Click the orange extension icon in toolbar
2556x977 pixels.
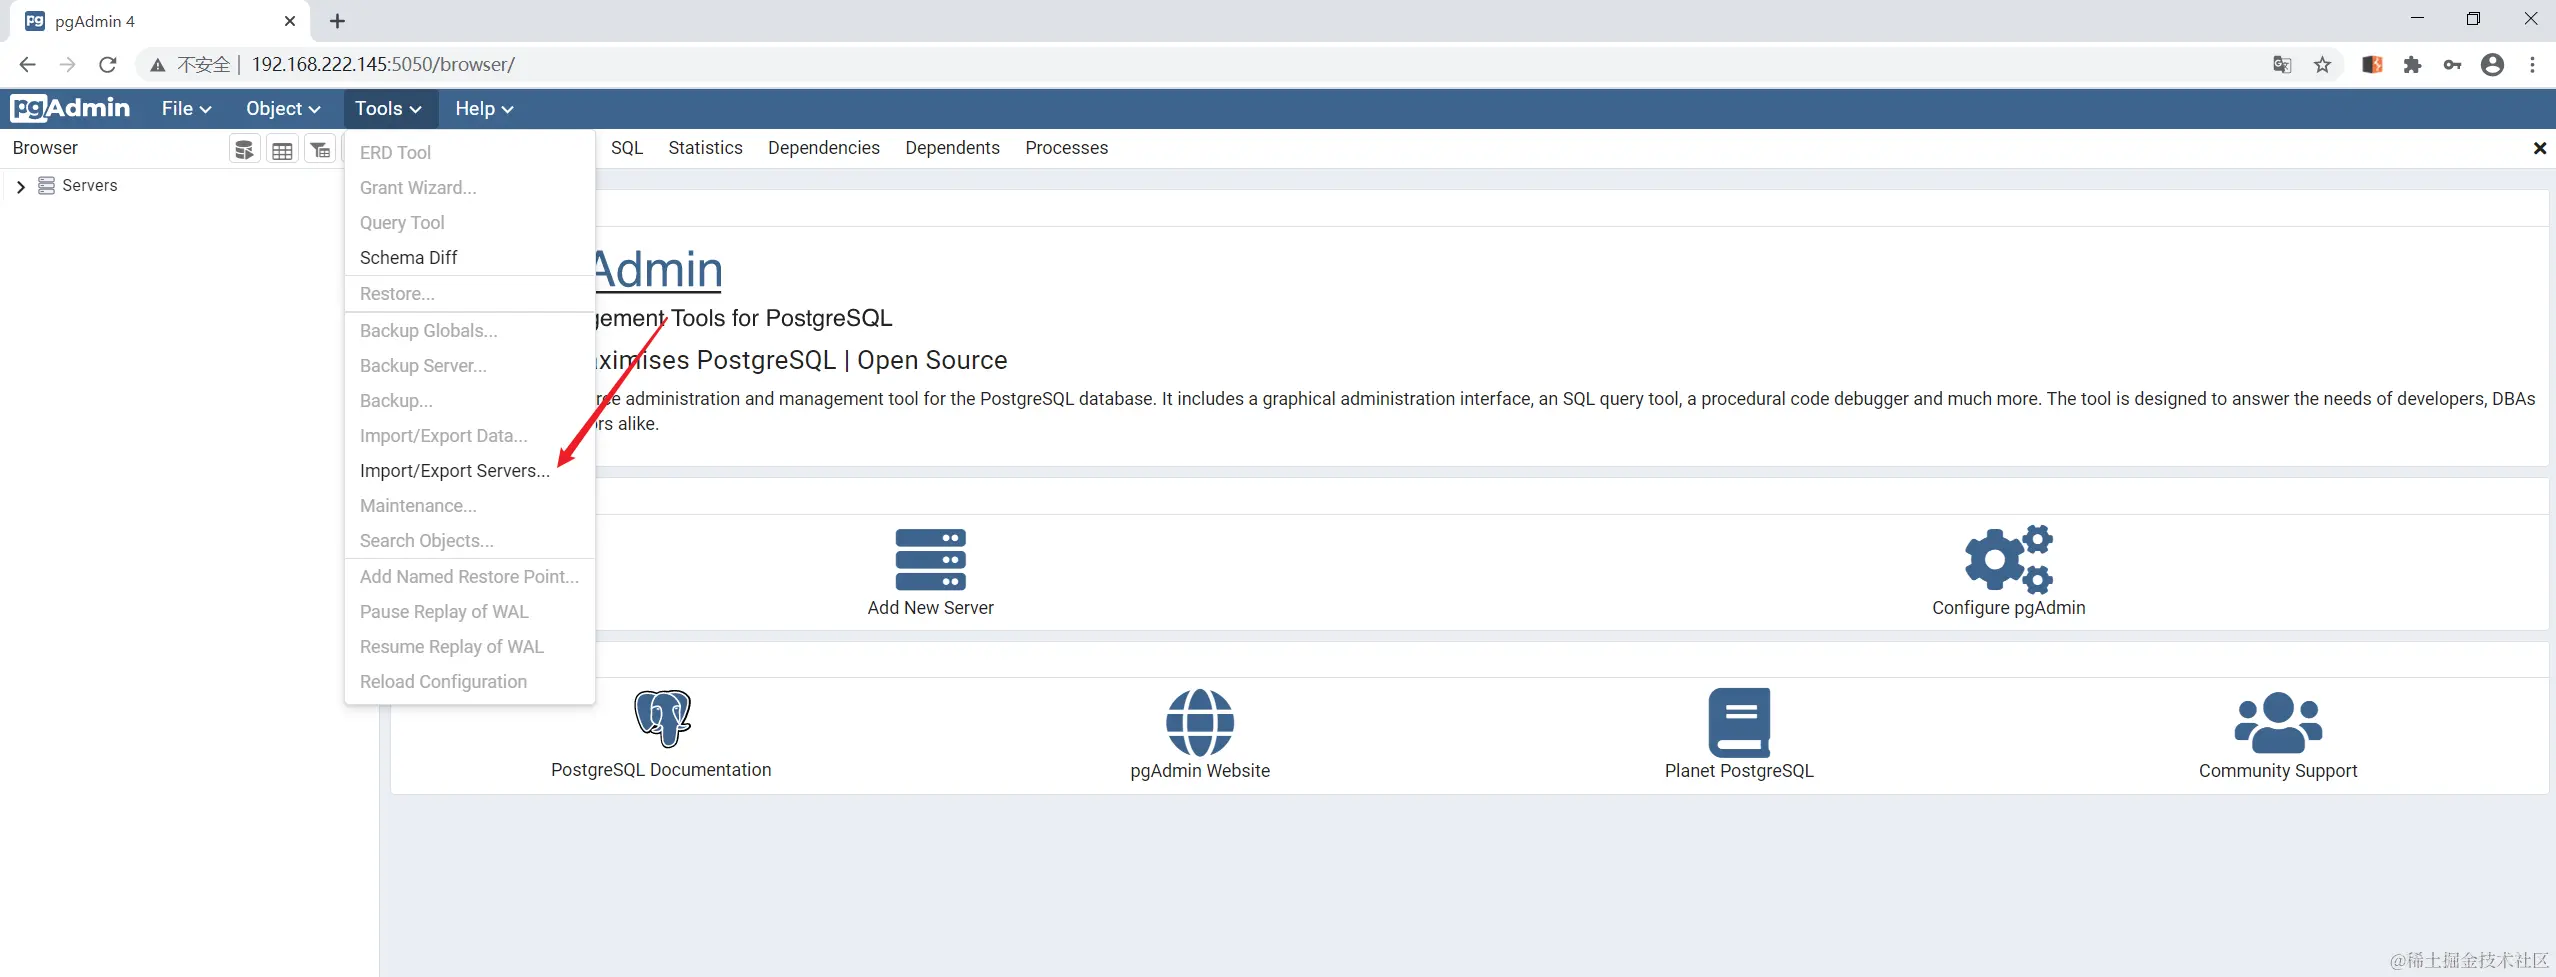(x=2372, y=65)
